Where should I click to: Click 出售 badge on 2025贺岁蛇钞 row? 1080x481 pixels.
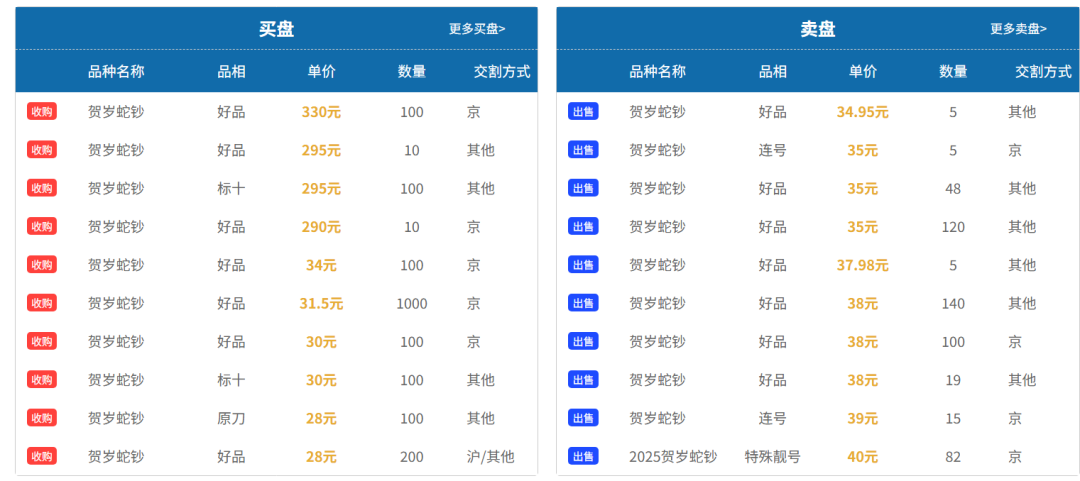[x=583, y=456]
